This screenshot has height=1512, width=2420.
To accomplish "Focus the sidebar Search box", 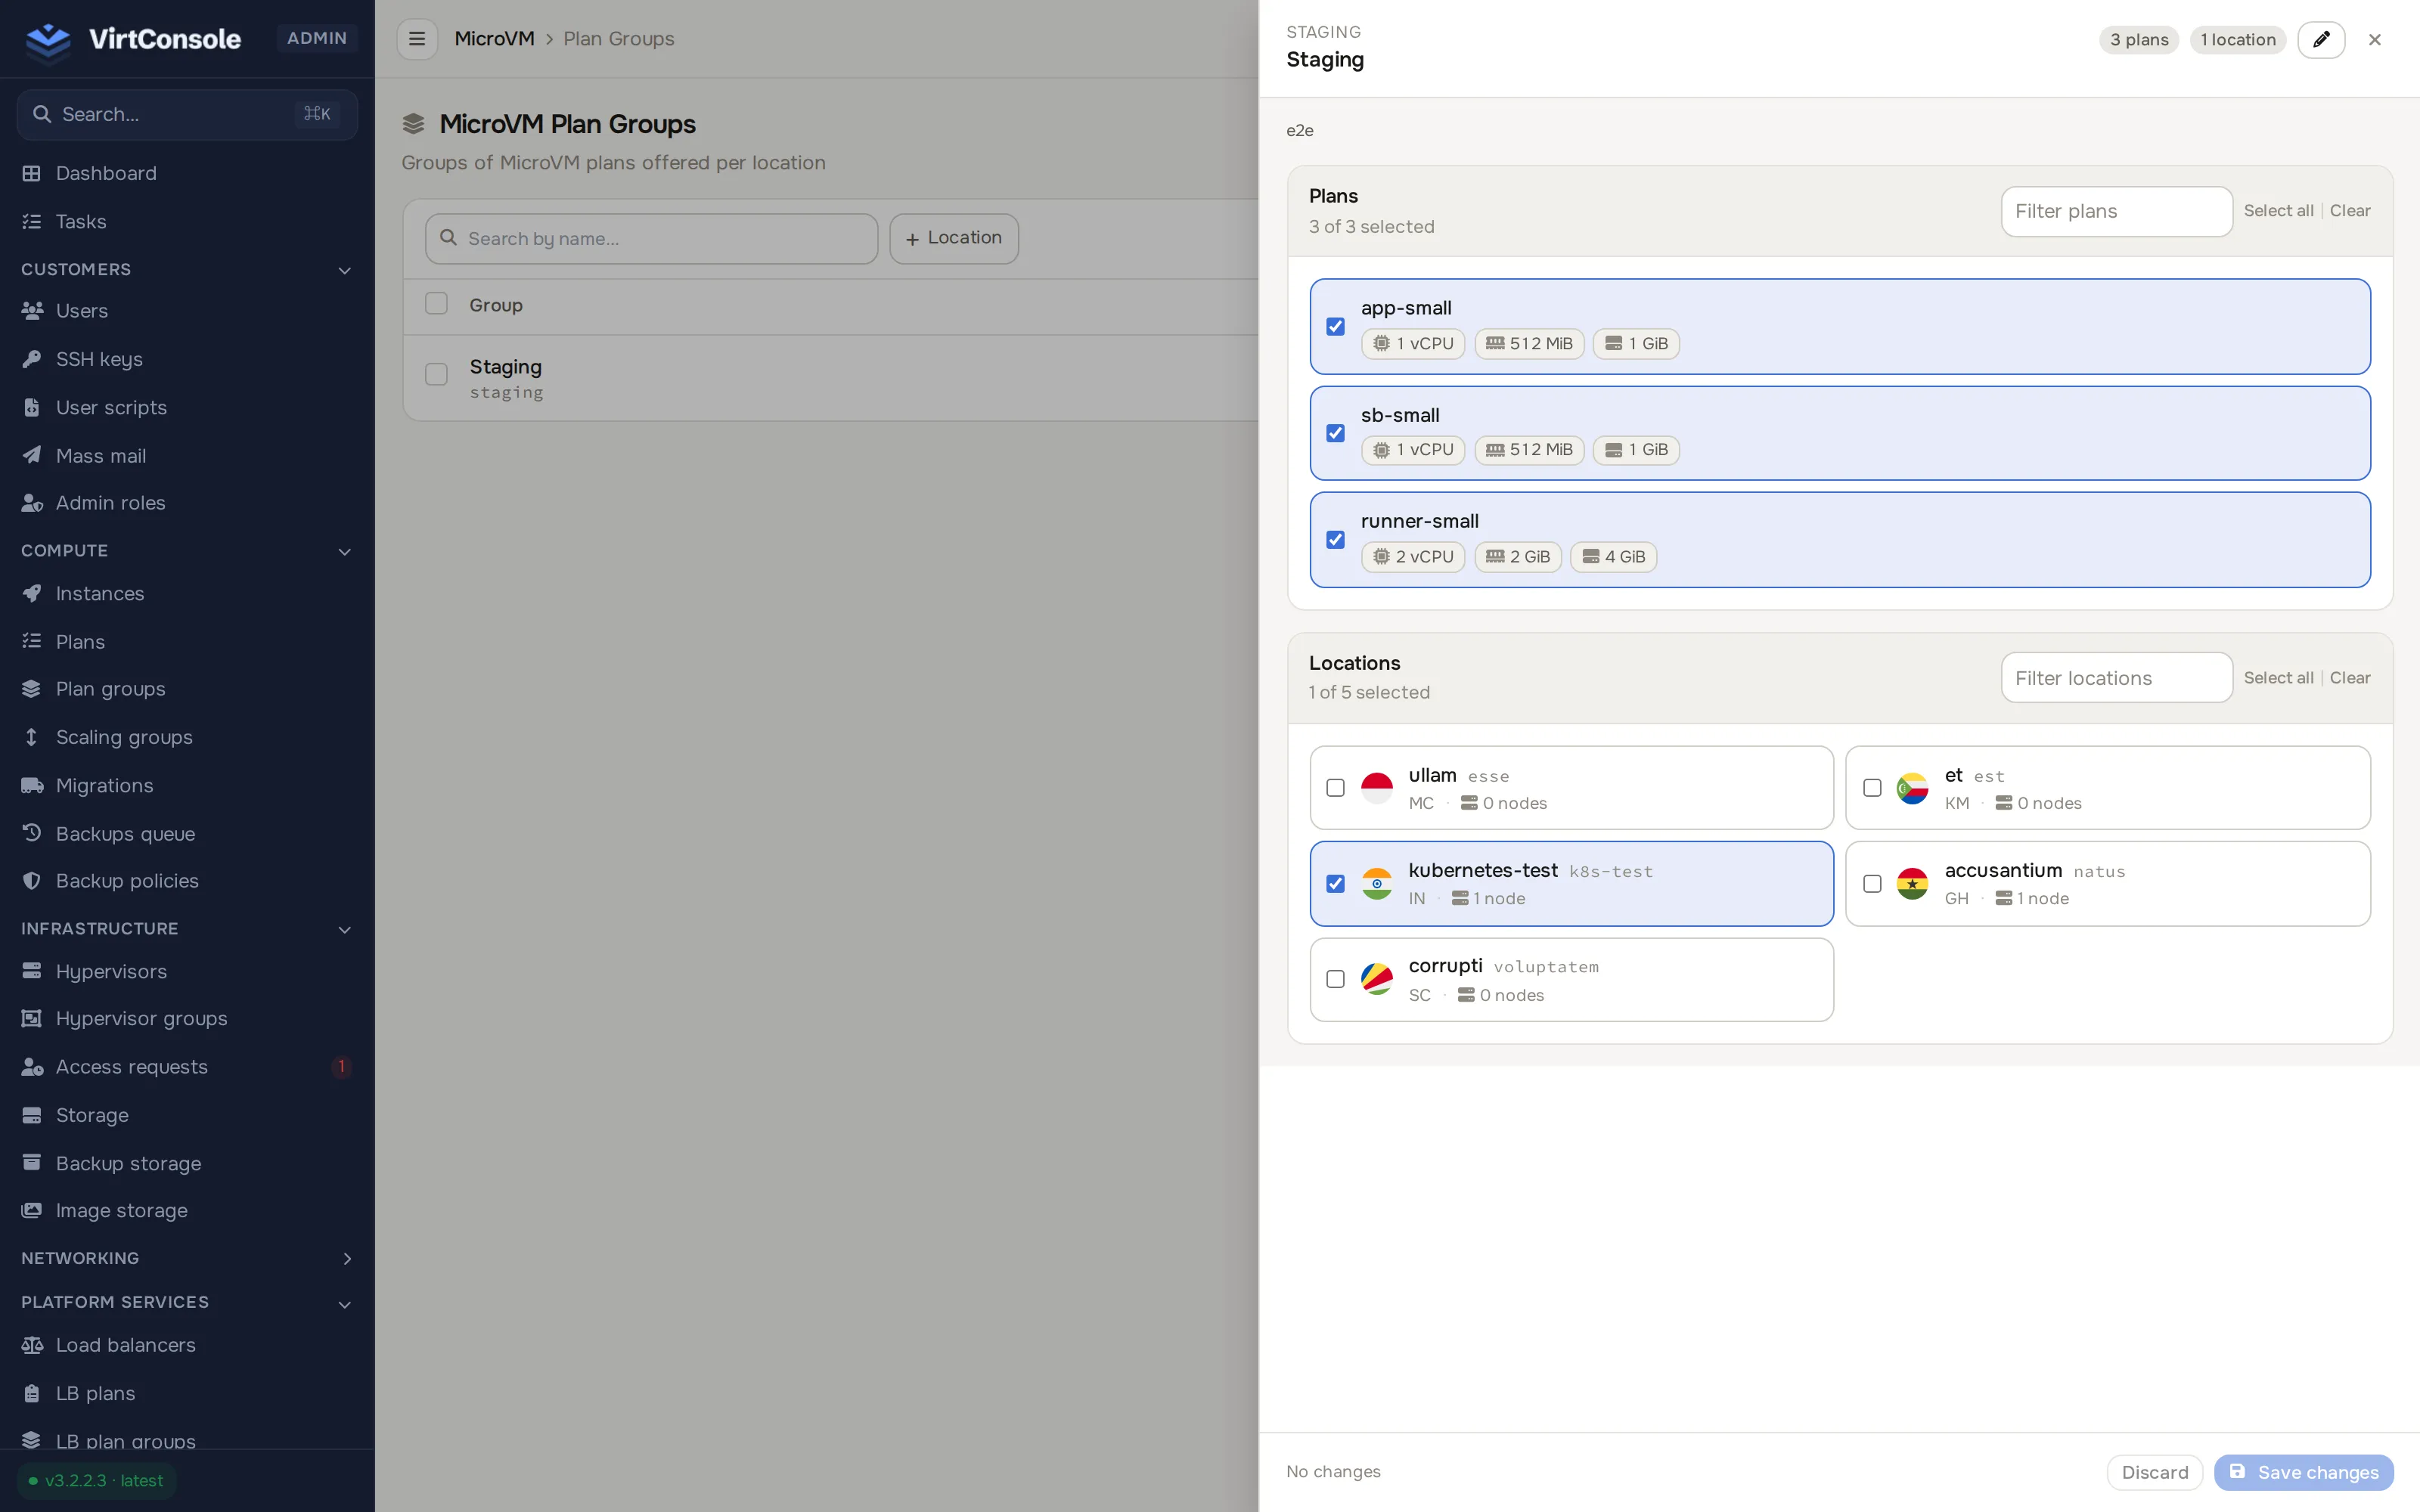I will click(x=187, y=114).
